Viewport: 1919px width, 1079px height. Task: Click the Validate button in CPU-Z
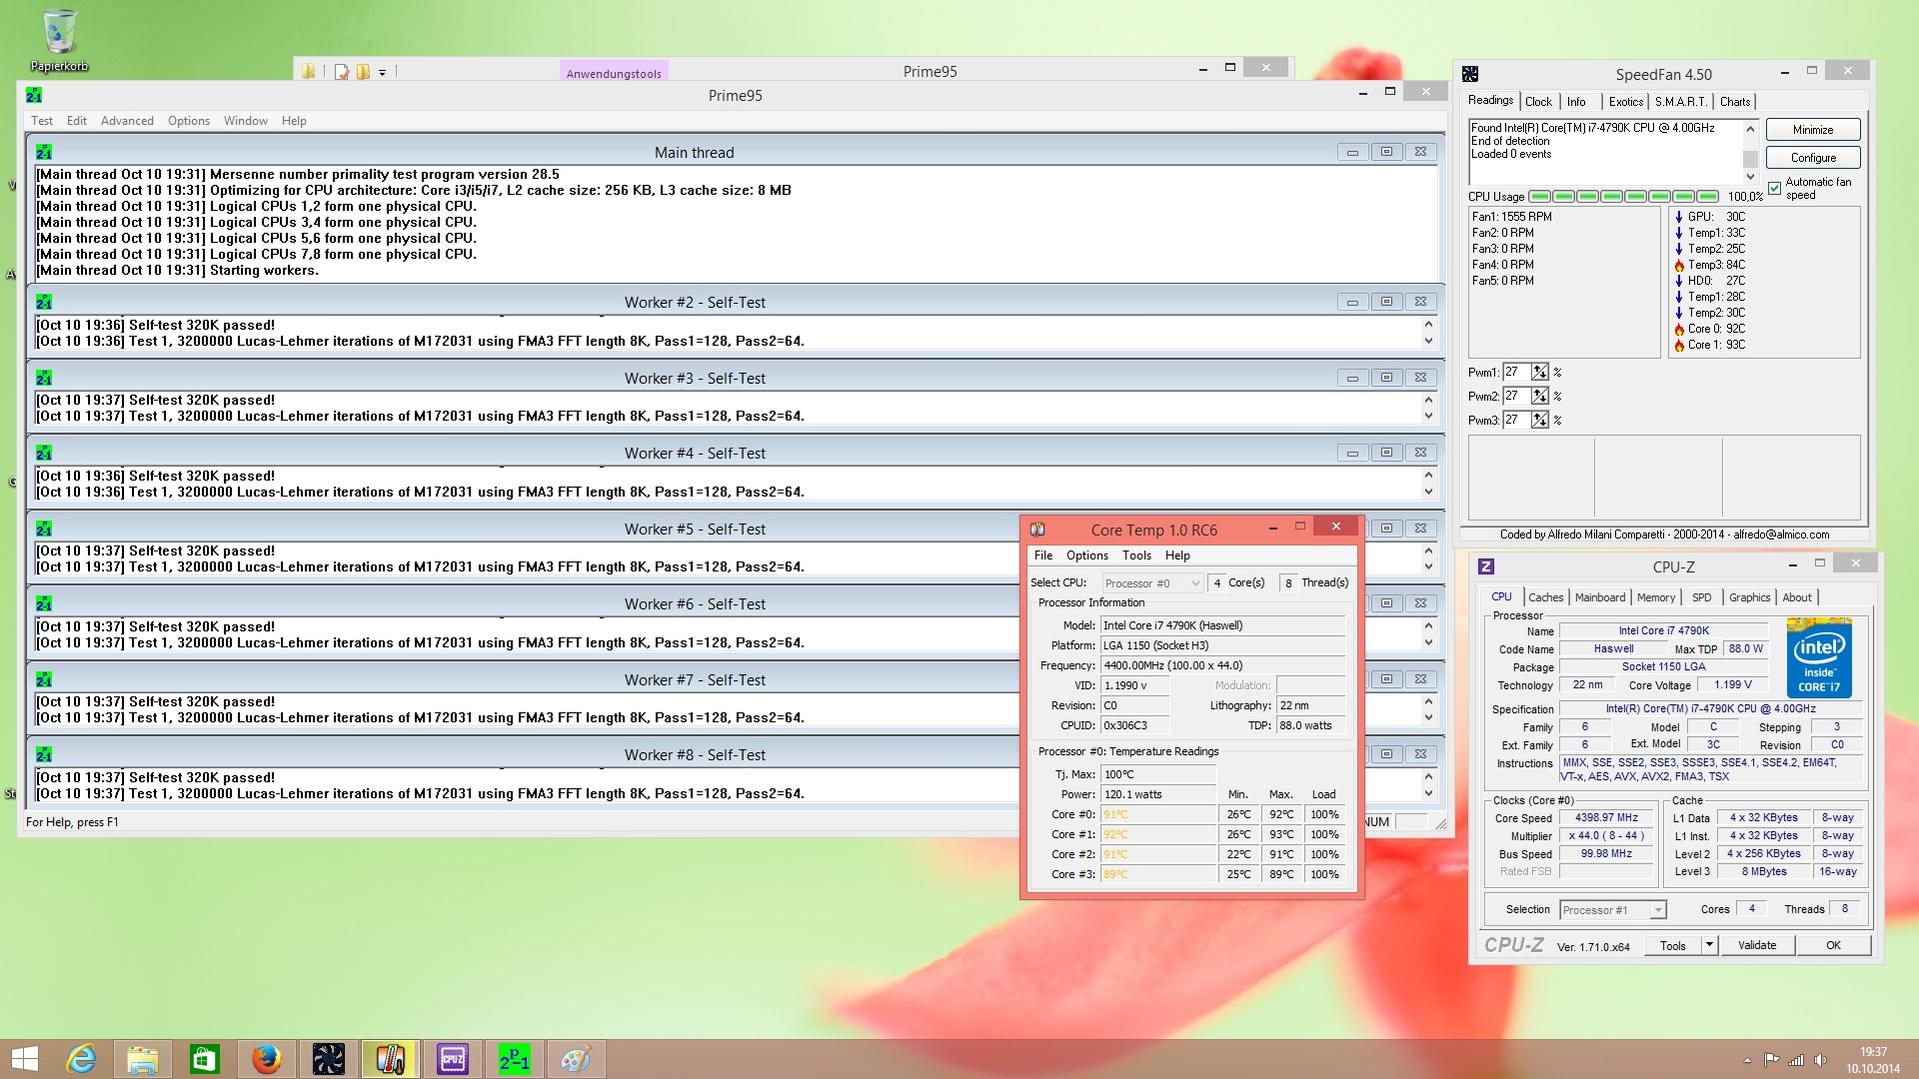[x=1757, y=945]
